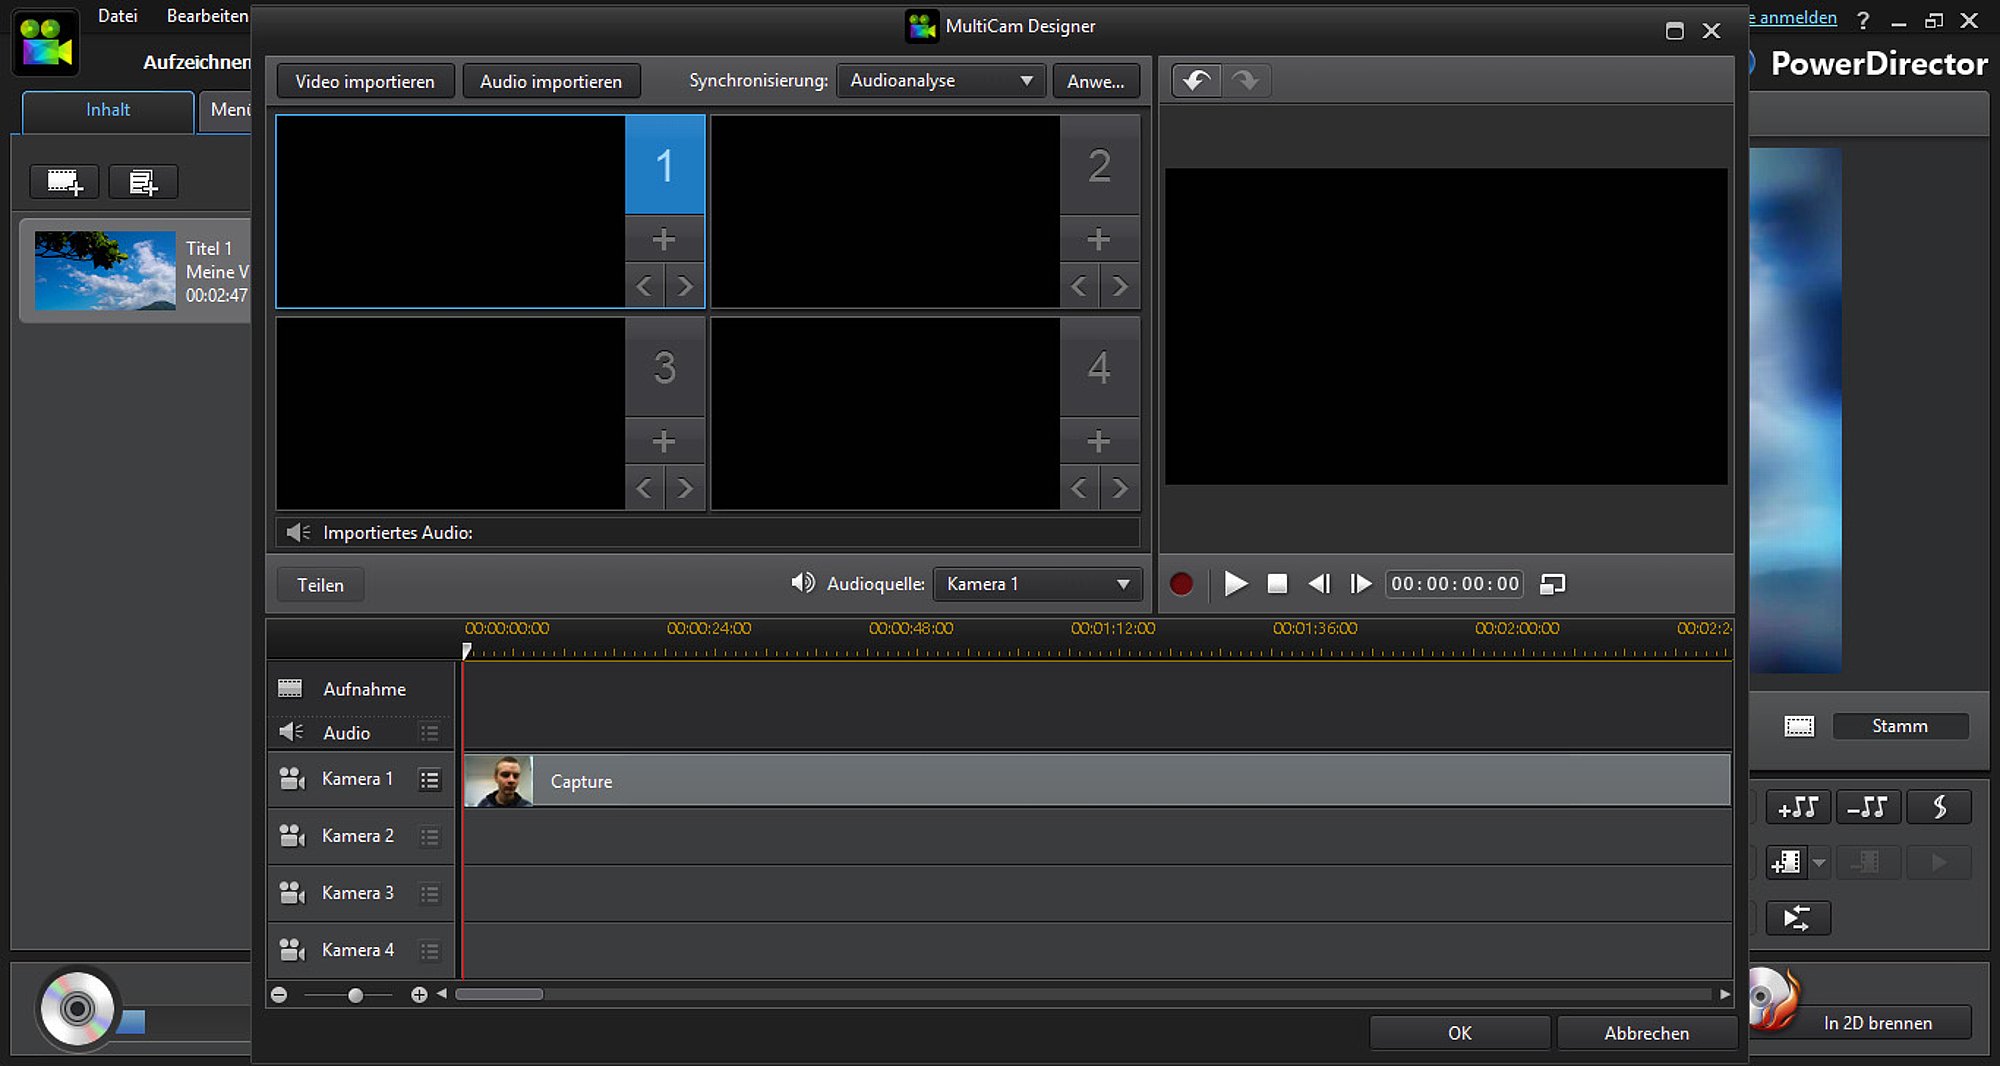Screen dimensions: 2000x1066
Task: Switch active source to camera 2
Action: (x=1099, y=165)
